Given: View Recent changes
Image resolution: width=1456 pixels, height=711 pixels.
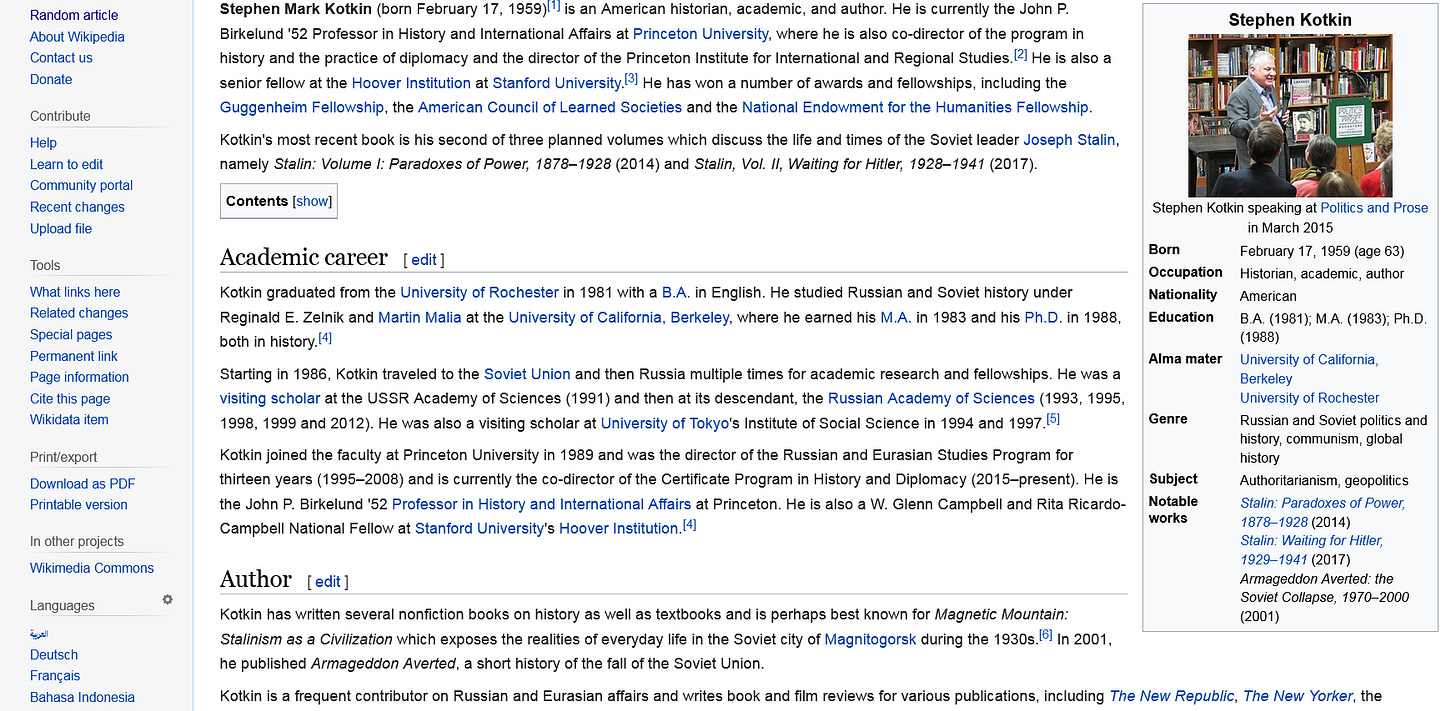Looking at the screenshot, I should (77, 207).
